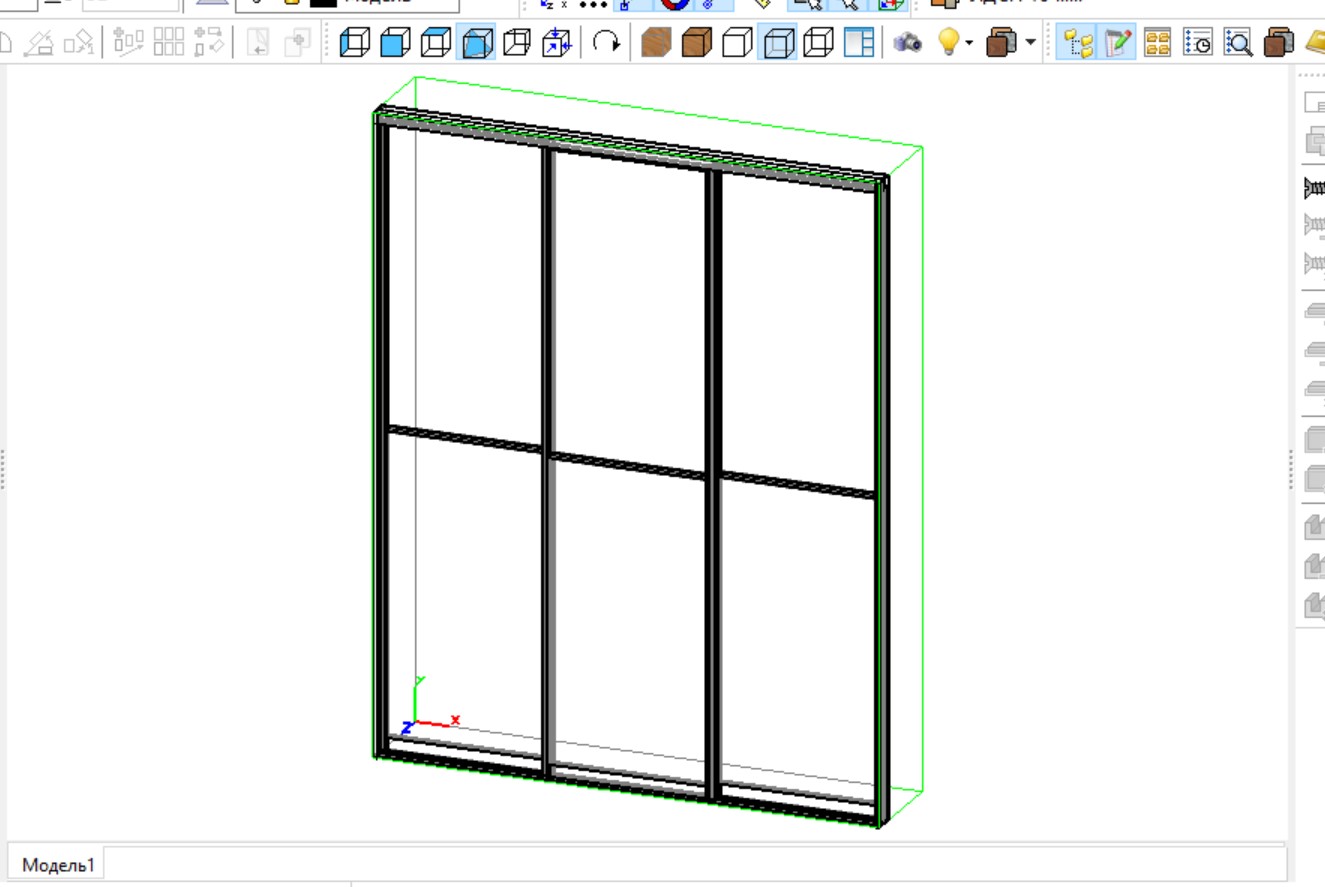
Task: Expand the brown material boxes dropdown arrow
Action: (x=1031, y=43)
